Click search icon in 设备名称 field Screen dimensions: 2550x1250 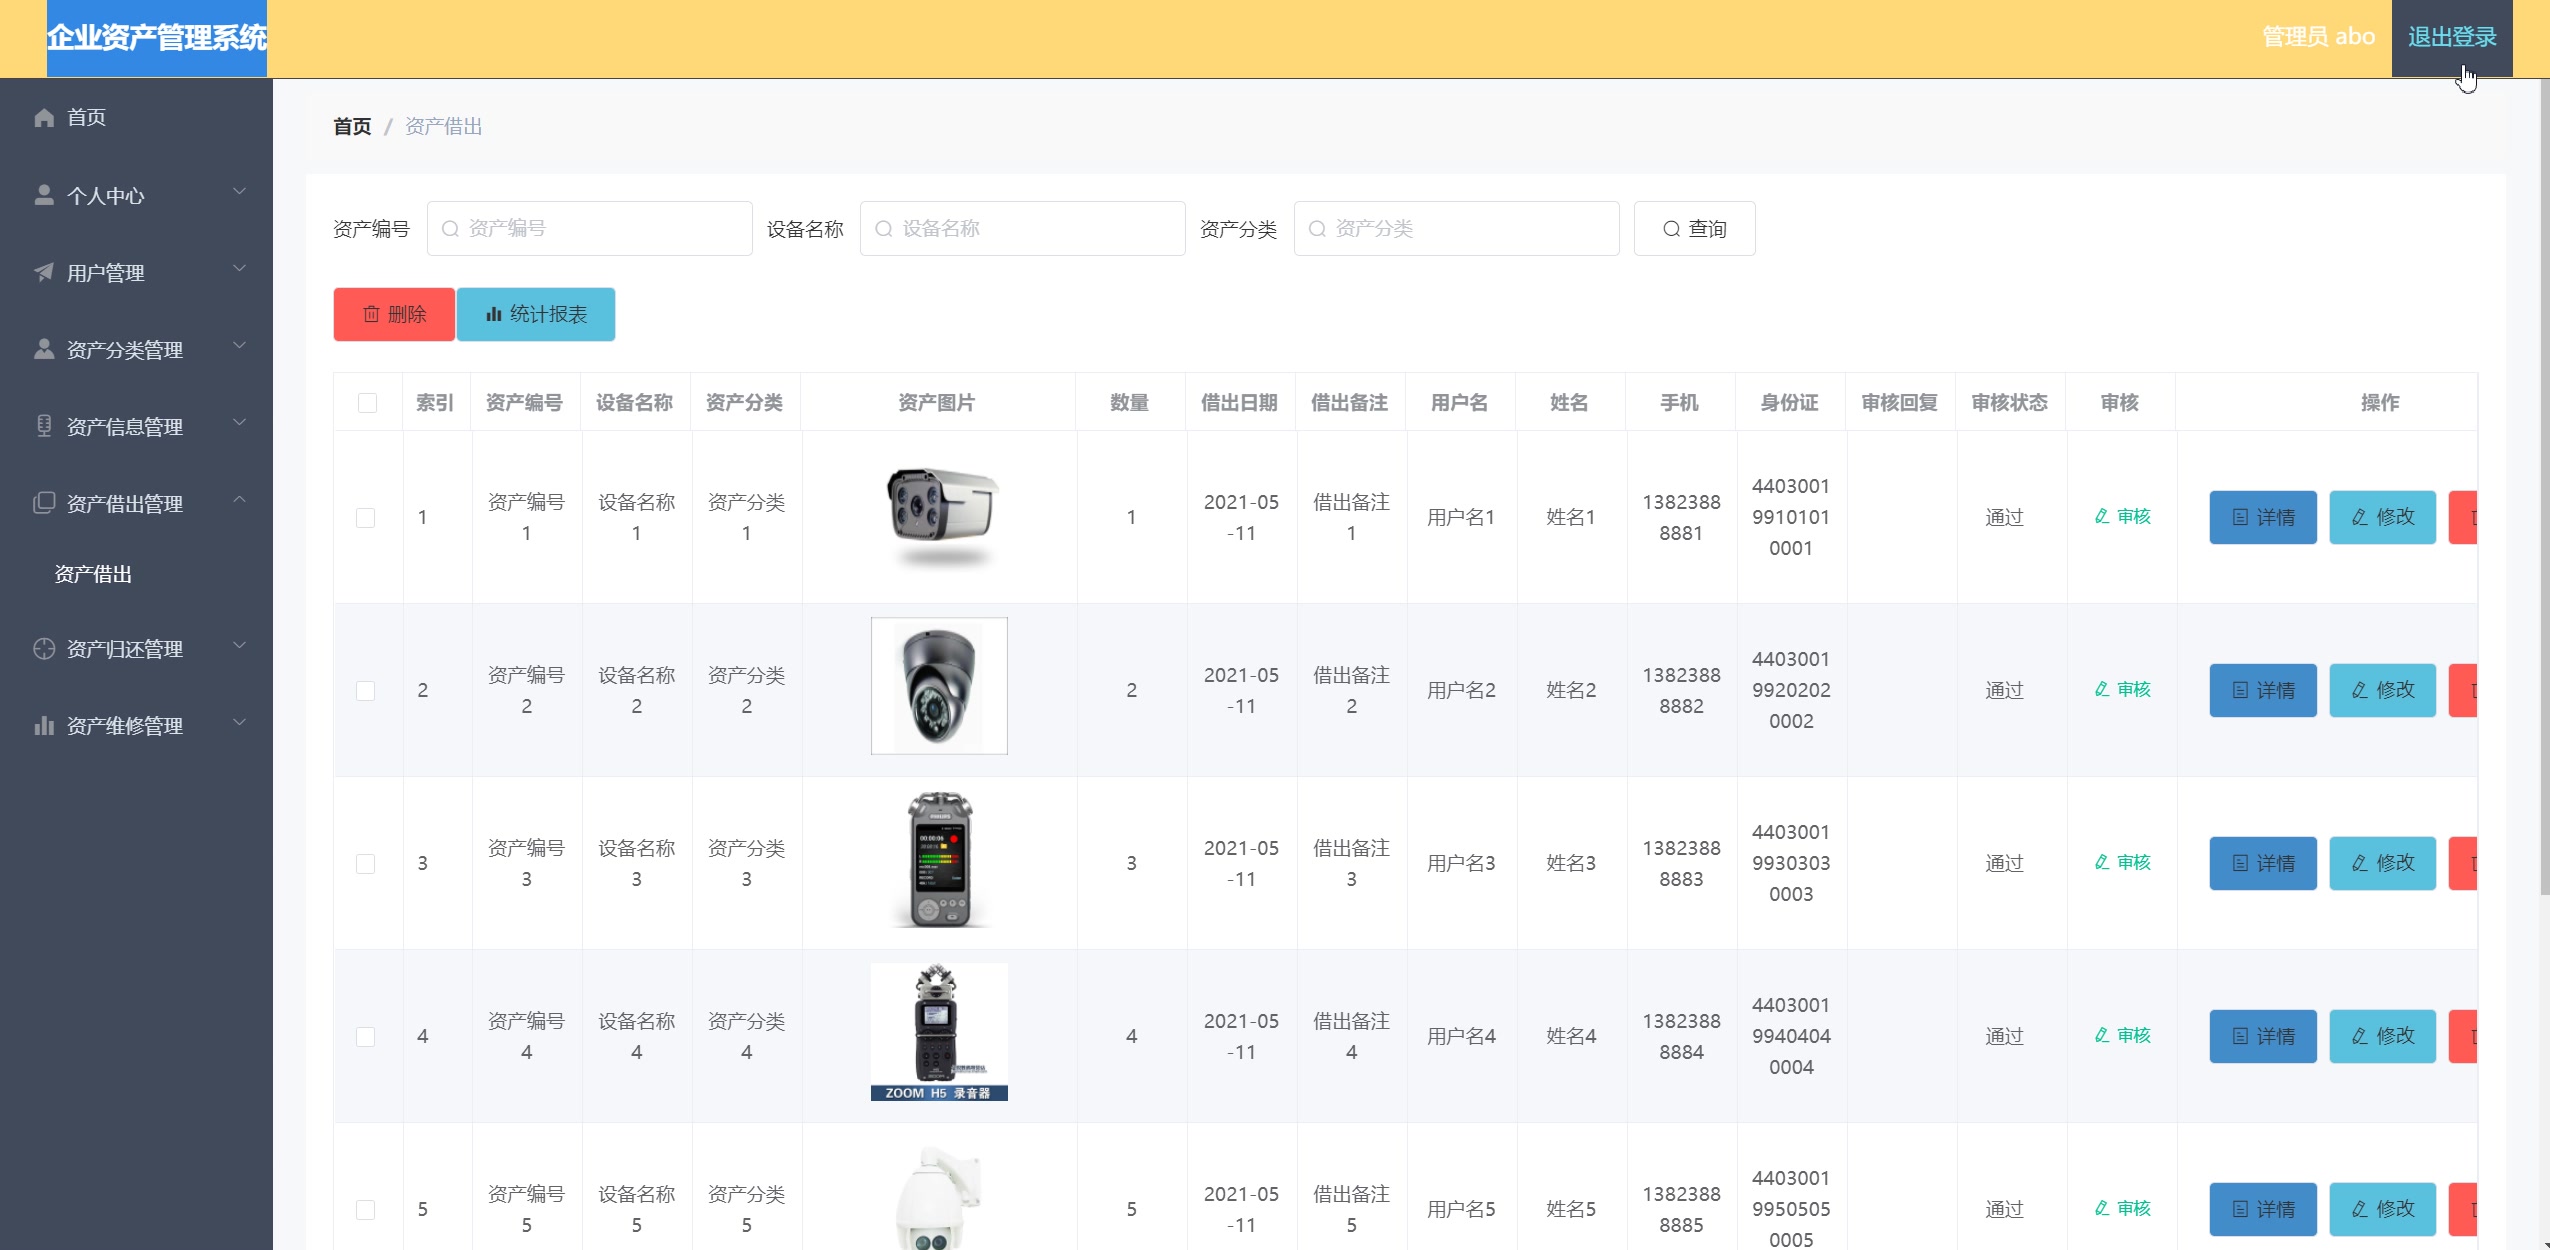883,229
